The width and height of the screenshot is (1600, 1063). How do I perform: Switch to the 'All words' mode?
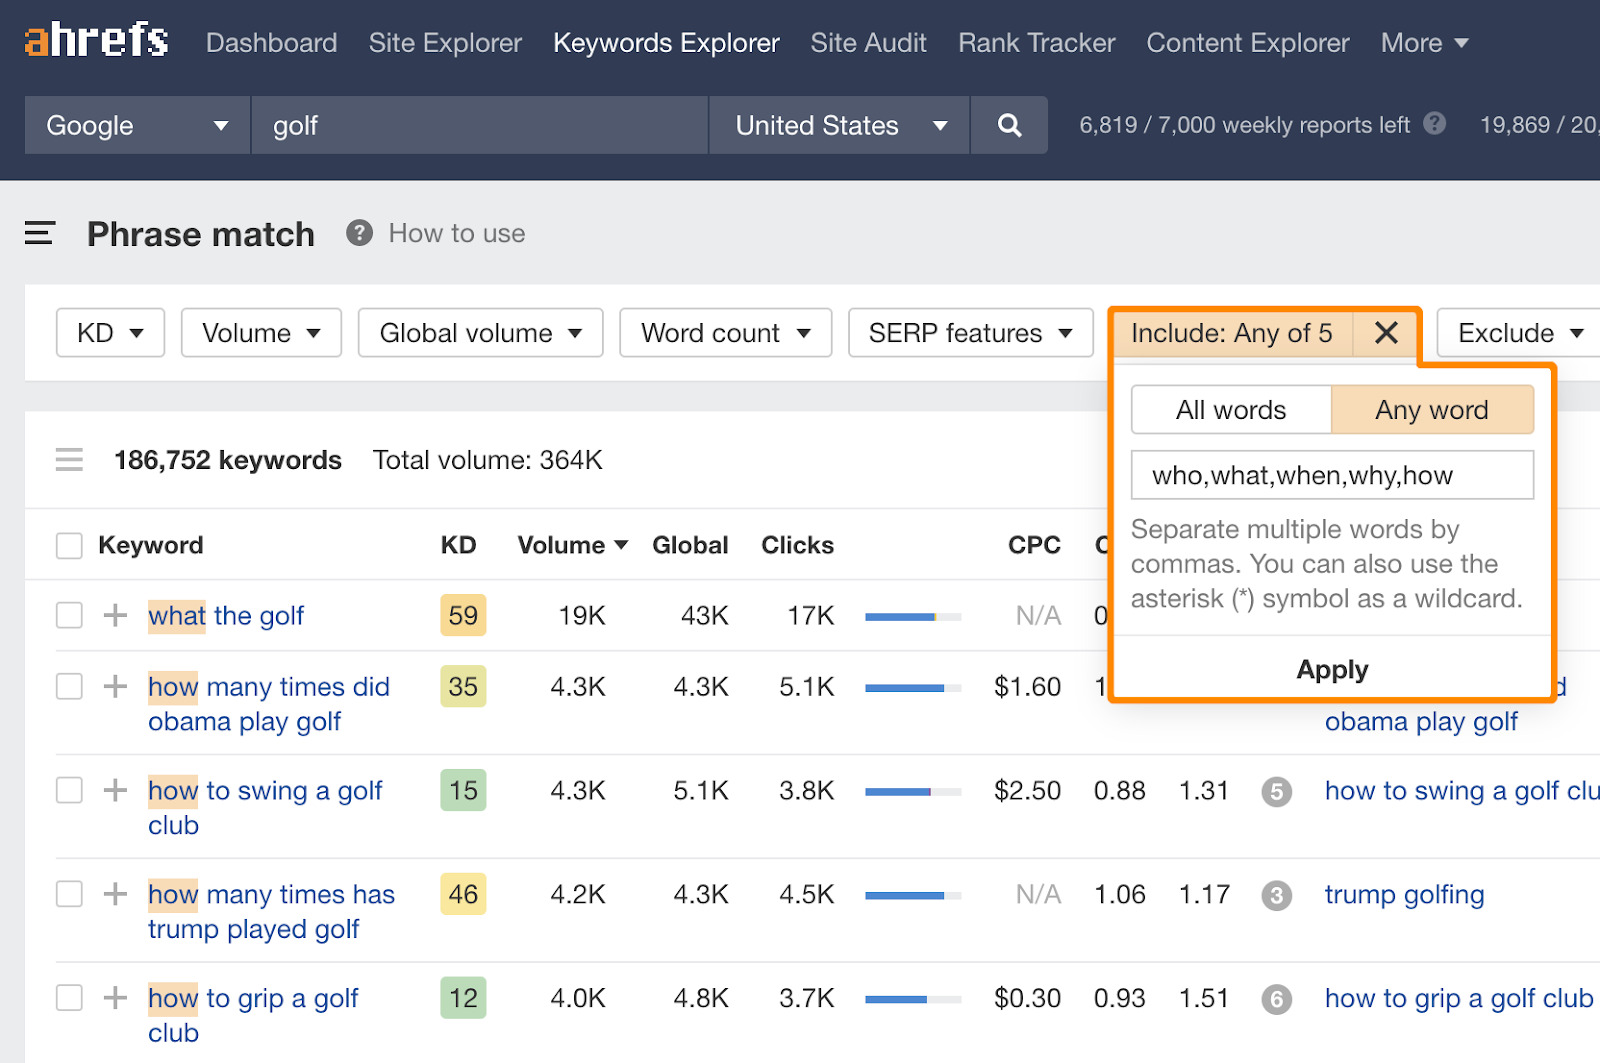coord(1231,410)
